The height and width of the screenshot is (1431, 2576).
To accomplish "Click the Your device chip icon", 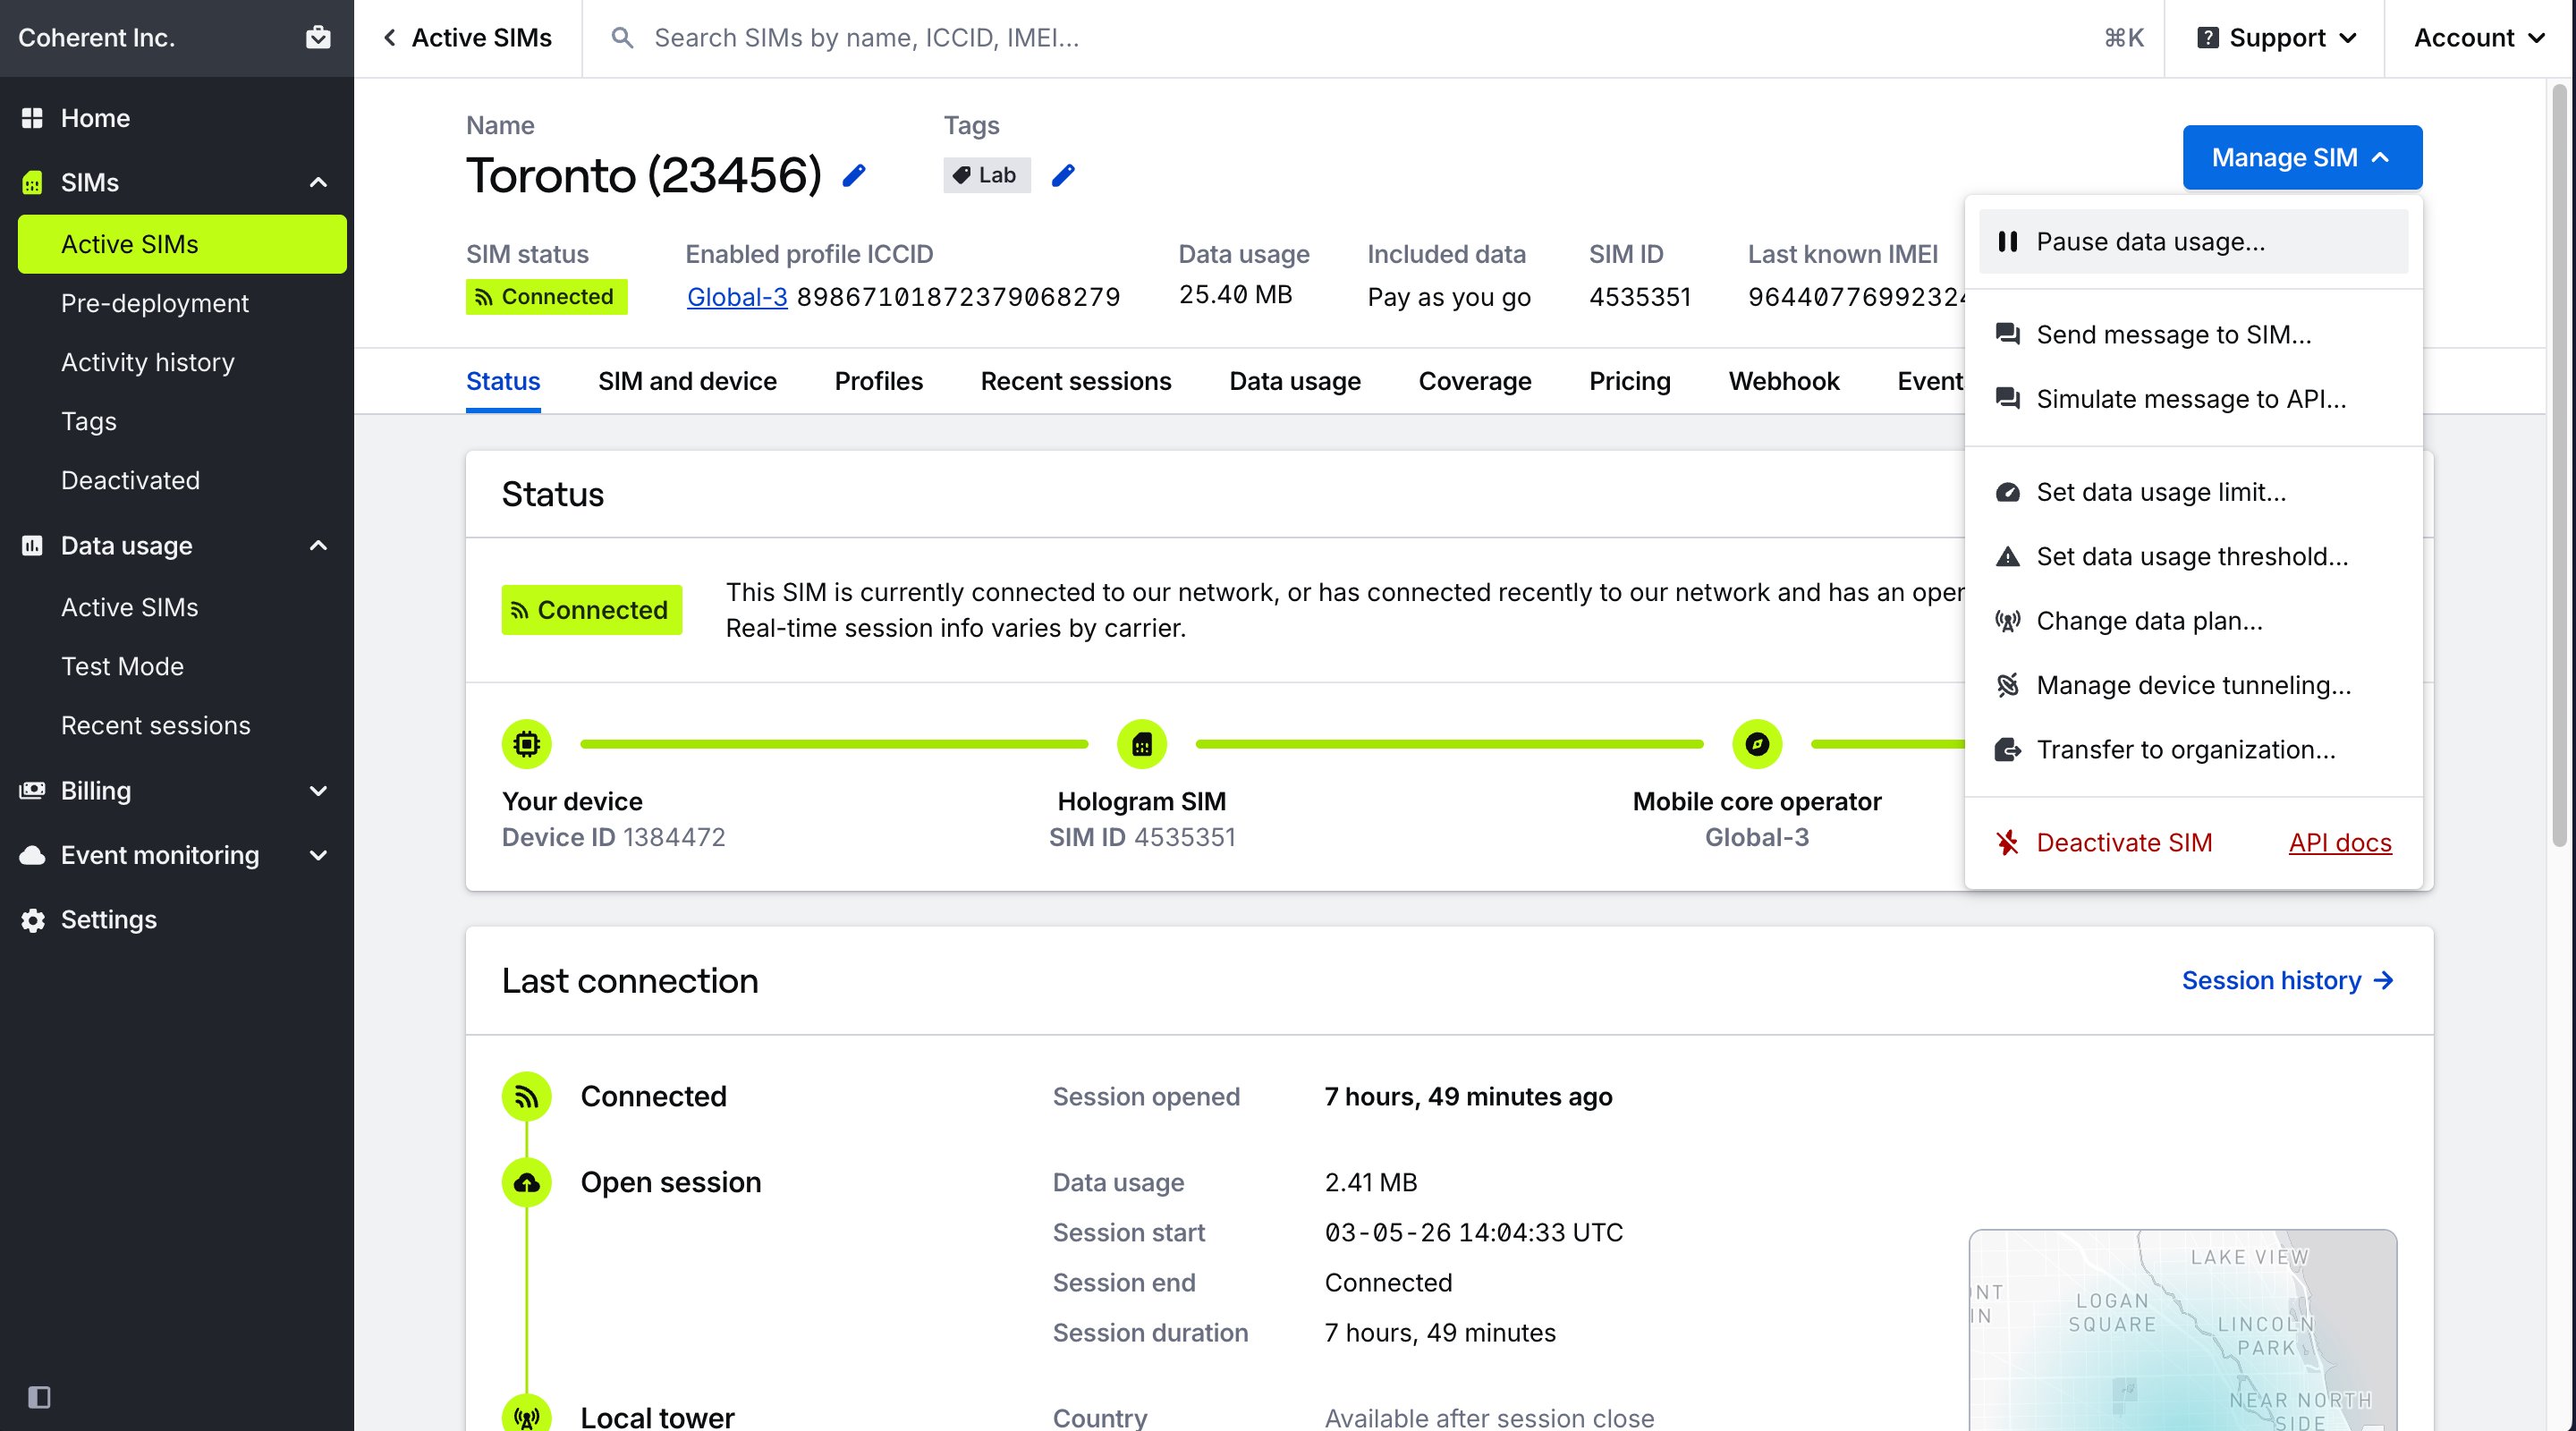I will click(526, 744).
